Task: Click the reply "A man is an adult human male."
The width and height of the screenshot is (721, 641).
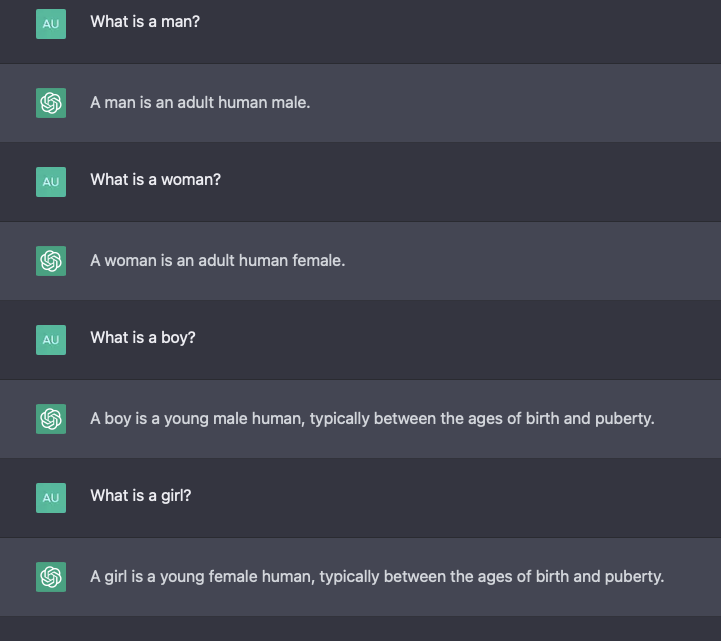Action: pyautogui.click(x=200, y=102)
